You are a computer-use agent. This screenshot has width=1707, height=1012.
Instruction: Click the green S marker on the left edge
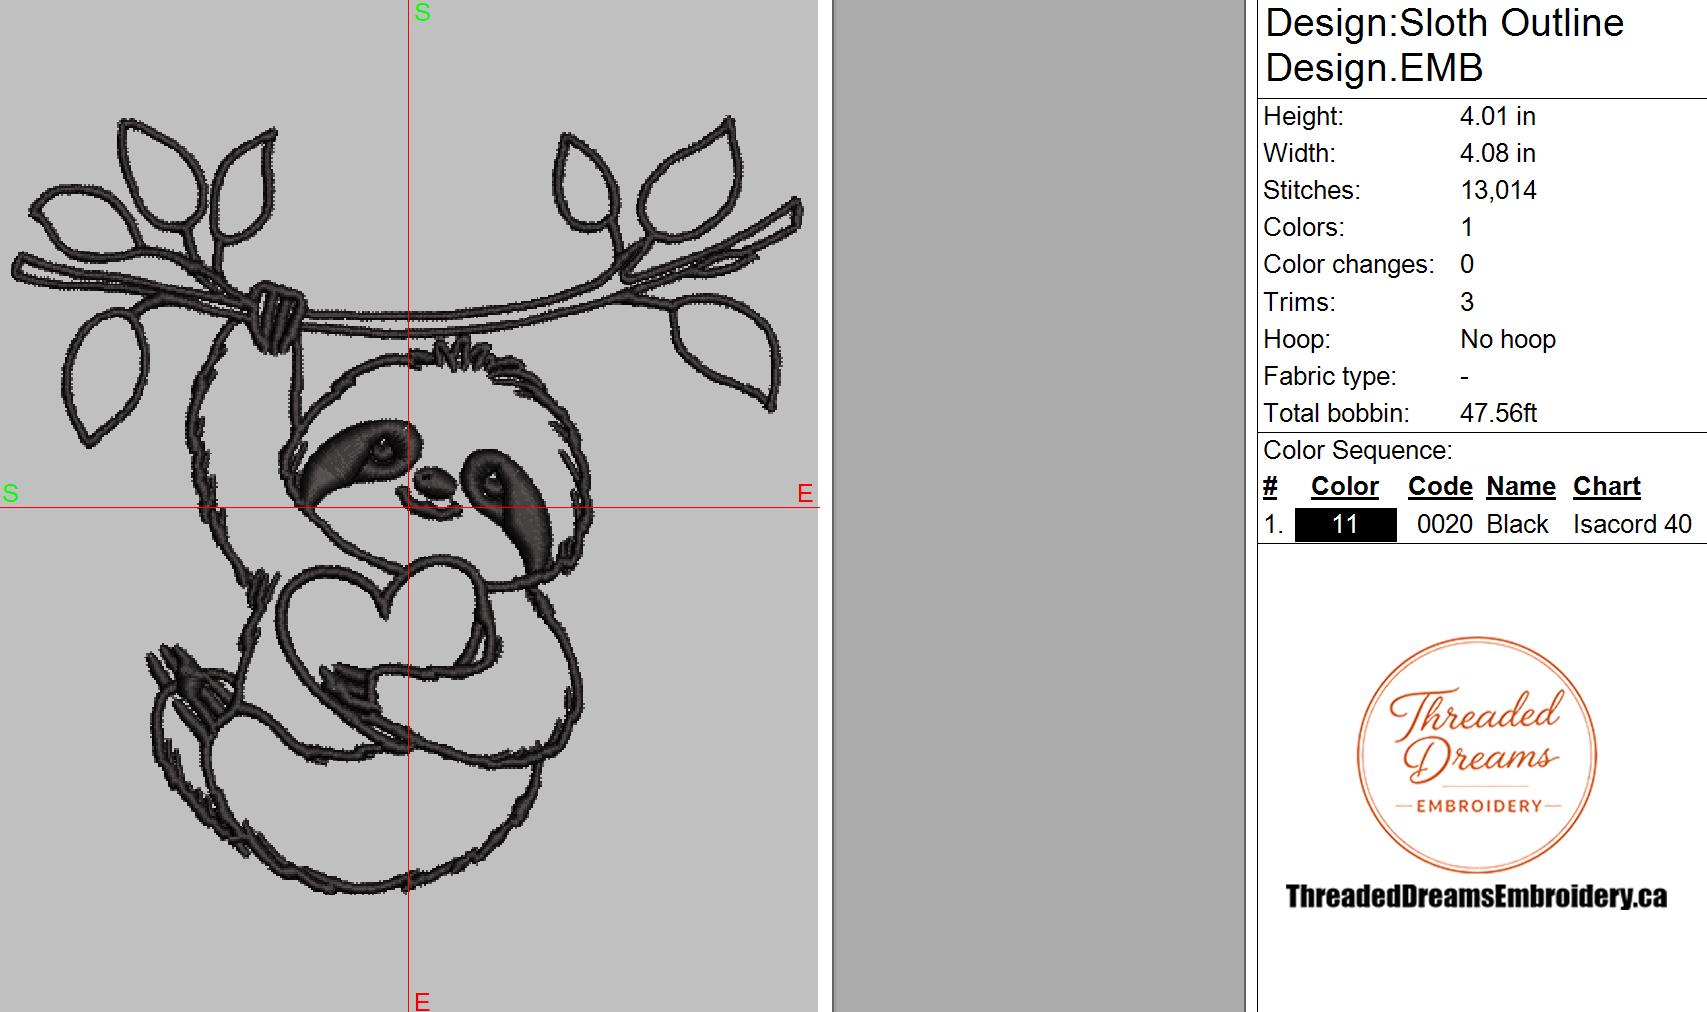[x=11, y=493]
